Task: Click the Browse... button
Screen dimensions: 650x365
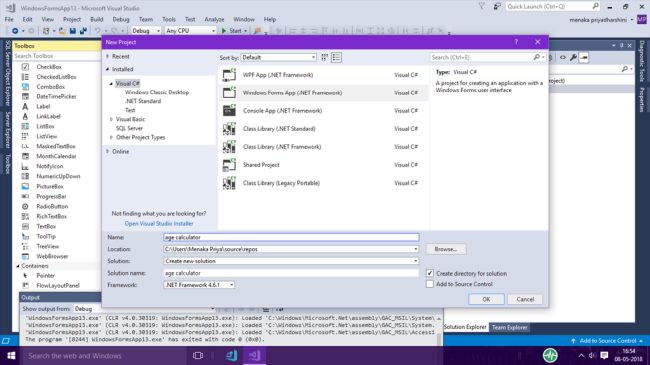Action: pos(446,249)
